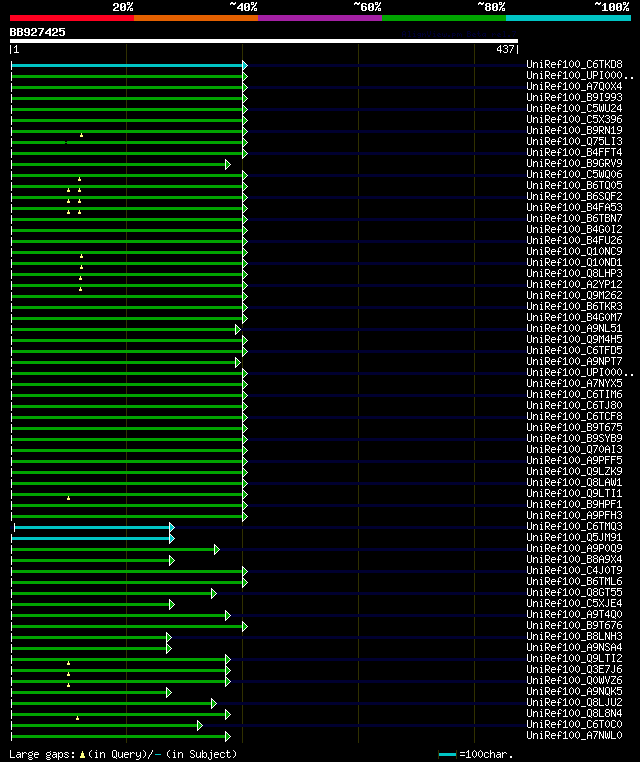Select the UniRef100_A7NWL0 label
The image size is (640, 762).
coord(574,736)
